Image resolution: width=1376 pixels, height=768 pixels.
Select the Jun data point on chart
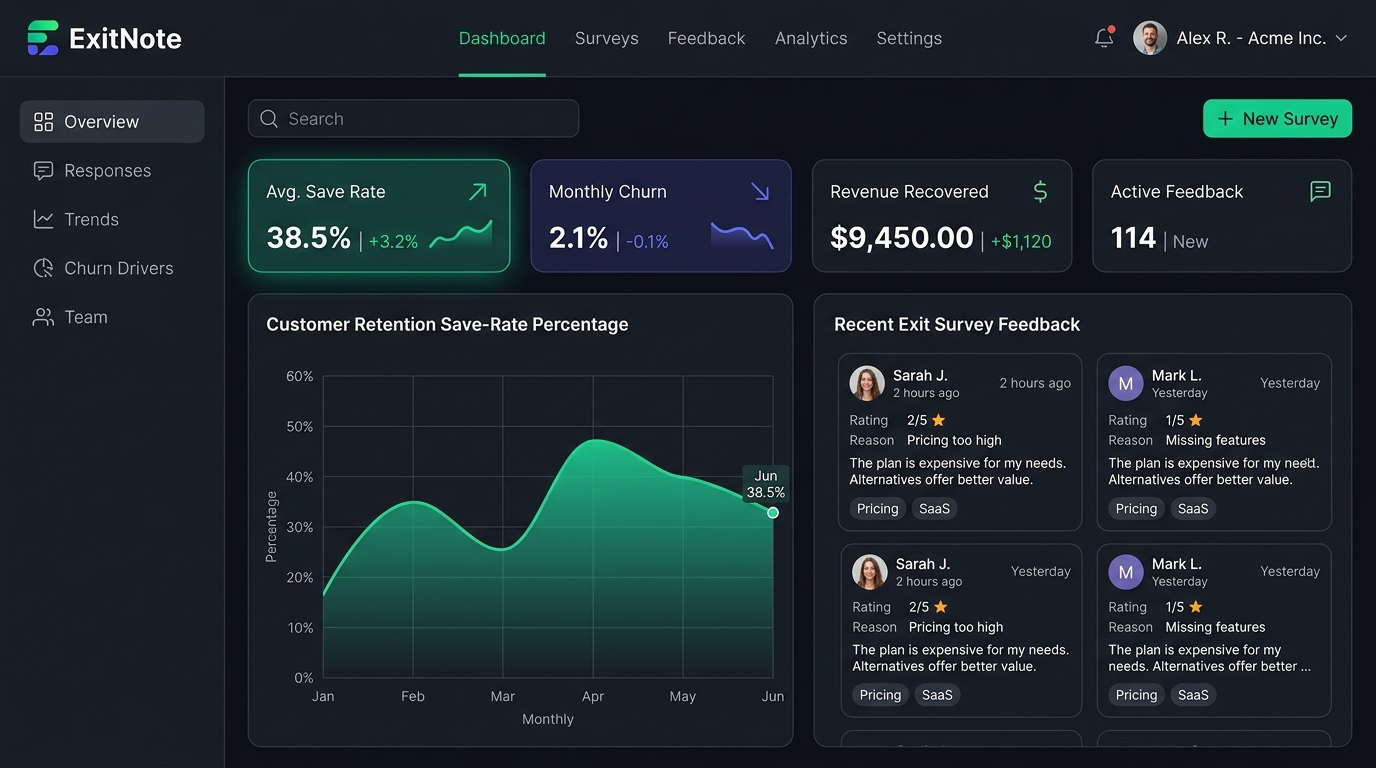pos(773,512)
